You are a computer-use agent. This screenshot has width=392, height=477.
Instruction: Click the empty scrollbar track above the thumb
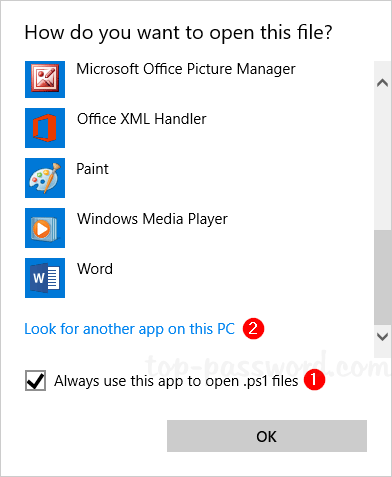coord(382,161)
